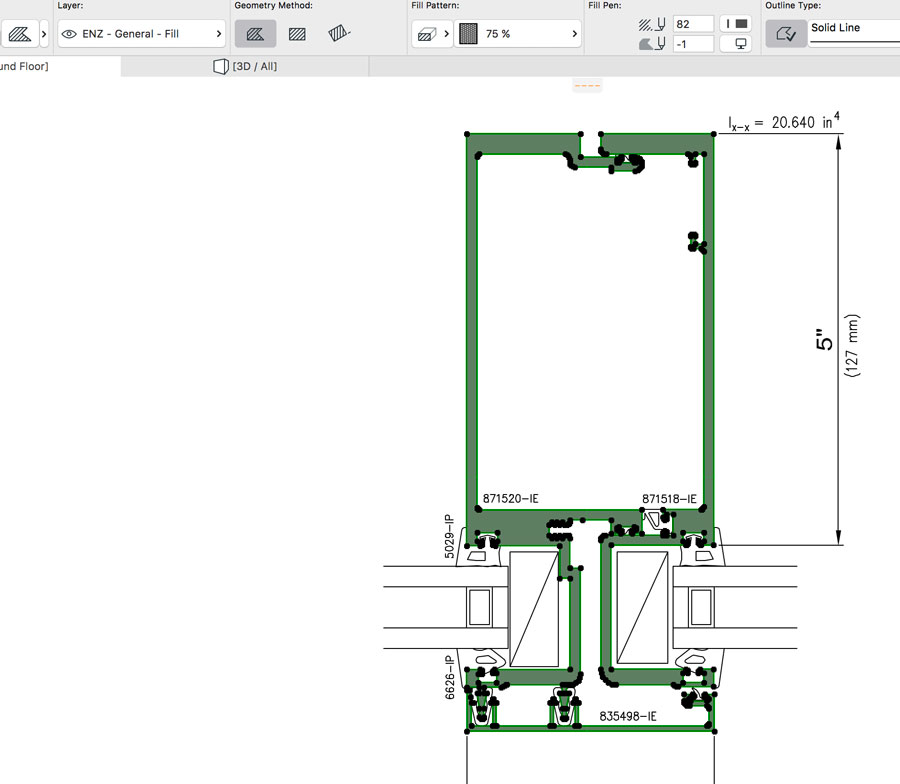The height and width of the screenshot is (784, 900).
Task: Toggle visibility eye of ENZ - General - Fill layer
Action: pyautogui.click(x=66, y=33)
